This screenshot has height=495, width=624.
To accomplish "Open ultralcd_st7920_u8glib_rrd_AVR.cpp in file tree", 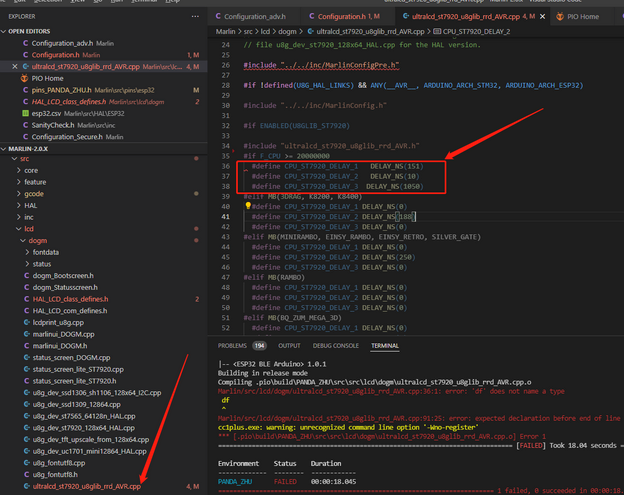I will pos(87,486).
